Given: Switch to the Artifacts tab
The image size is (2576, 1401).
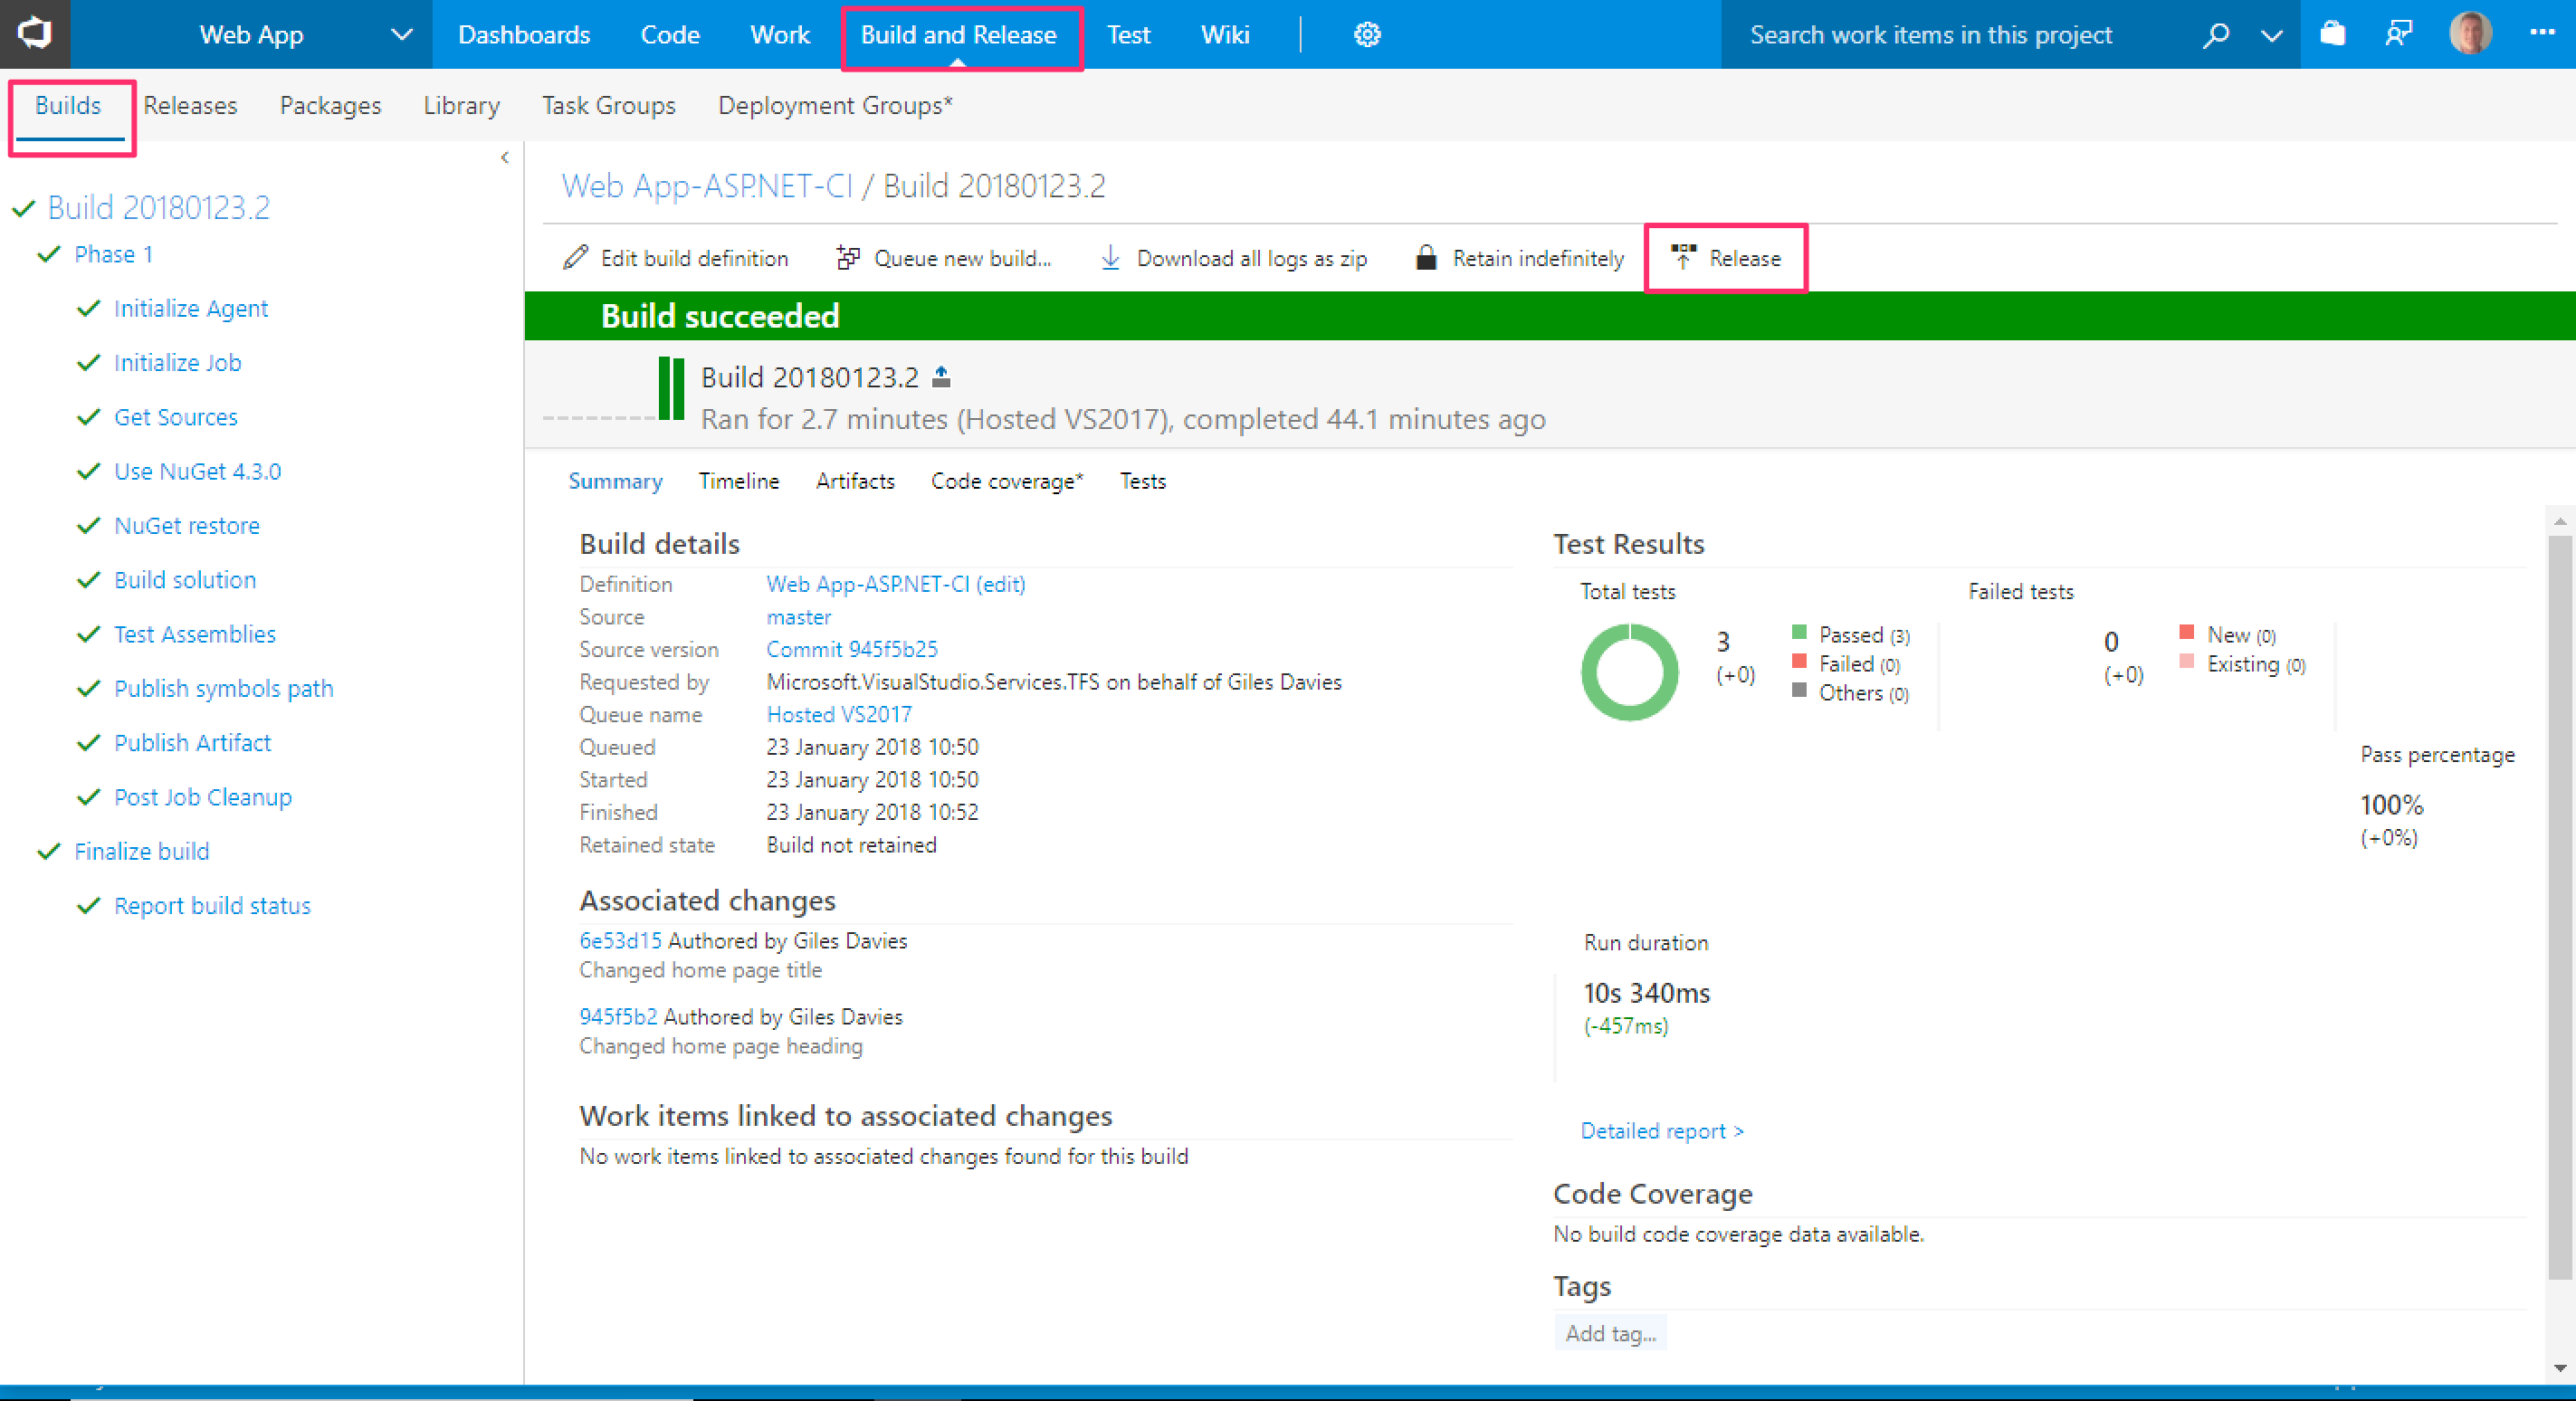Looking at the screenshot, I should [x=854, y=481].
